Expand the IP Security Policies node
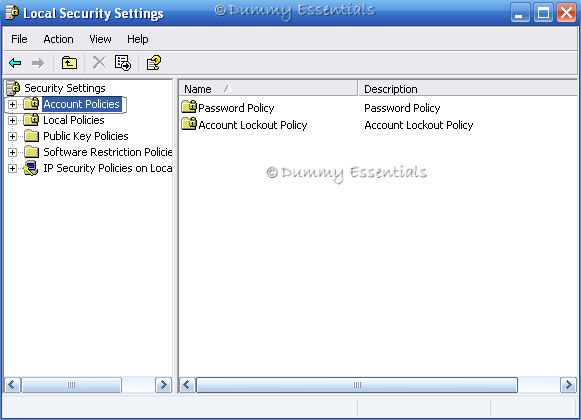This screenshot has width=581, height=420. click(12, 168)
